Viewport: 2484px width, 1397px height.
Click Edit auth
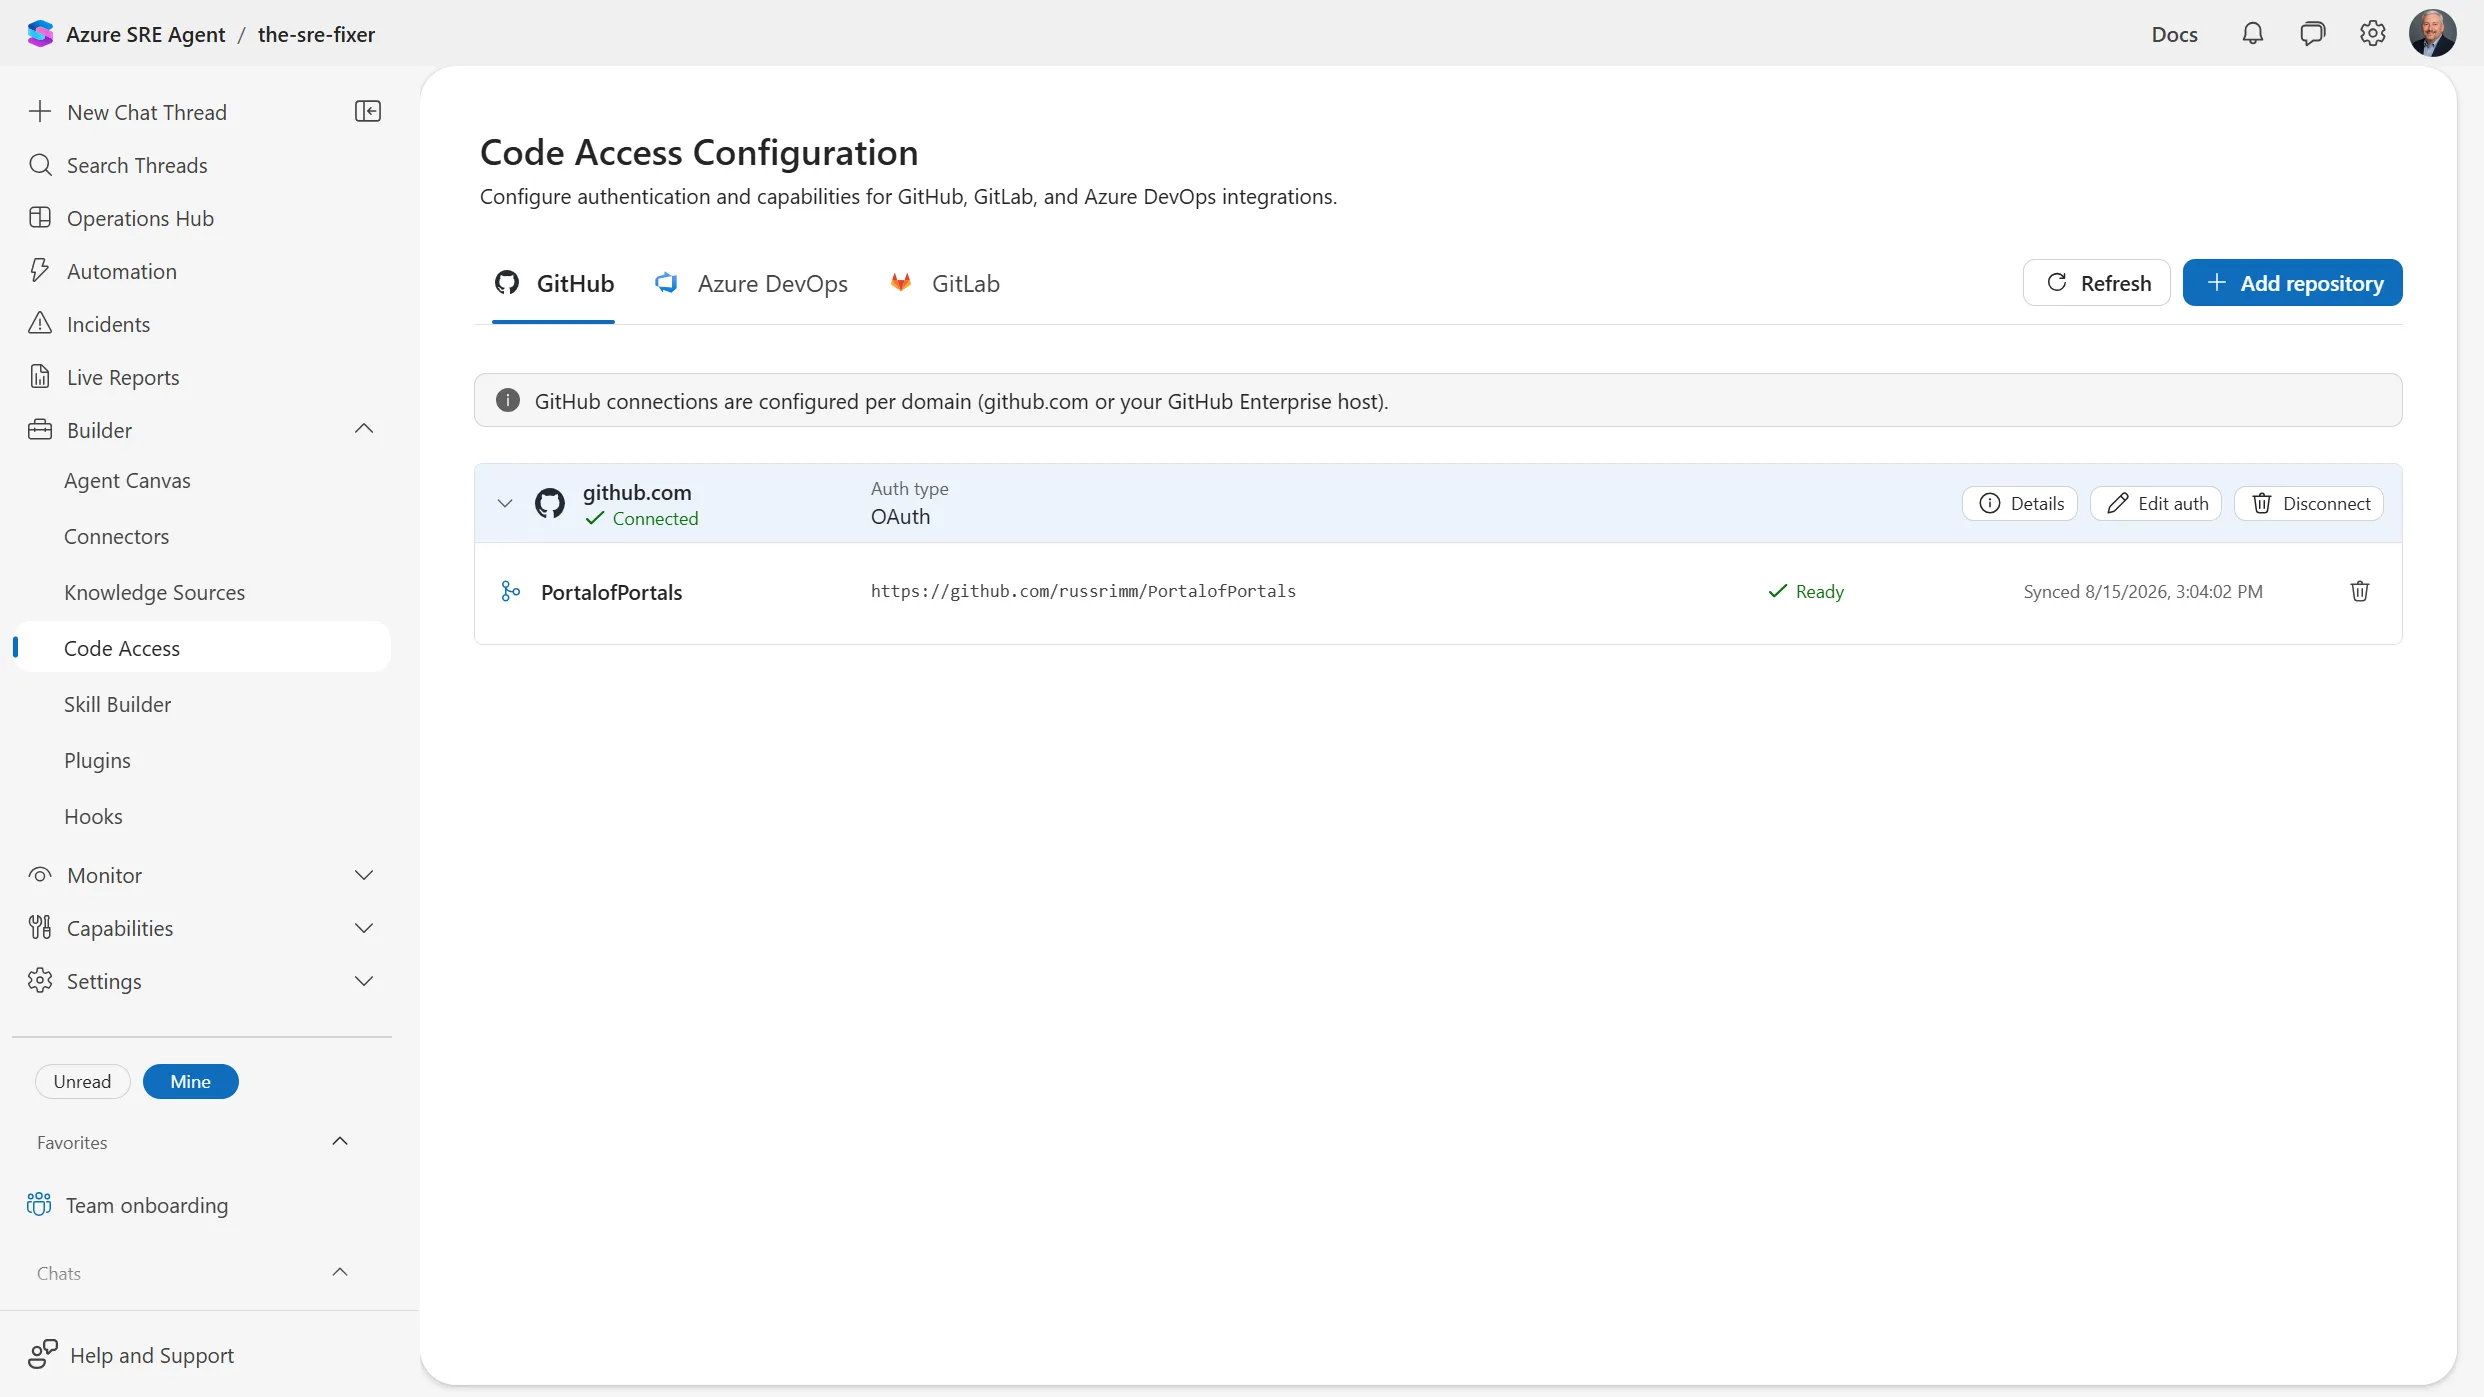tap(2156, 503)
